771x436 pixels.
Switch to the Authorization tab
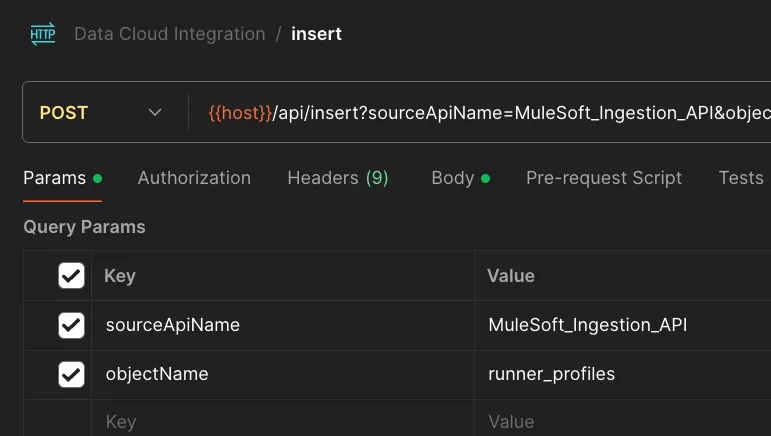194,178
